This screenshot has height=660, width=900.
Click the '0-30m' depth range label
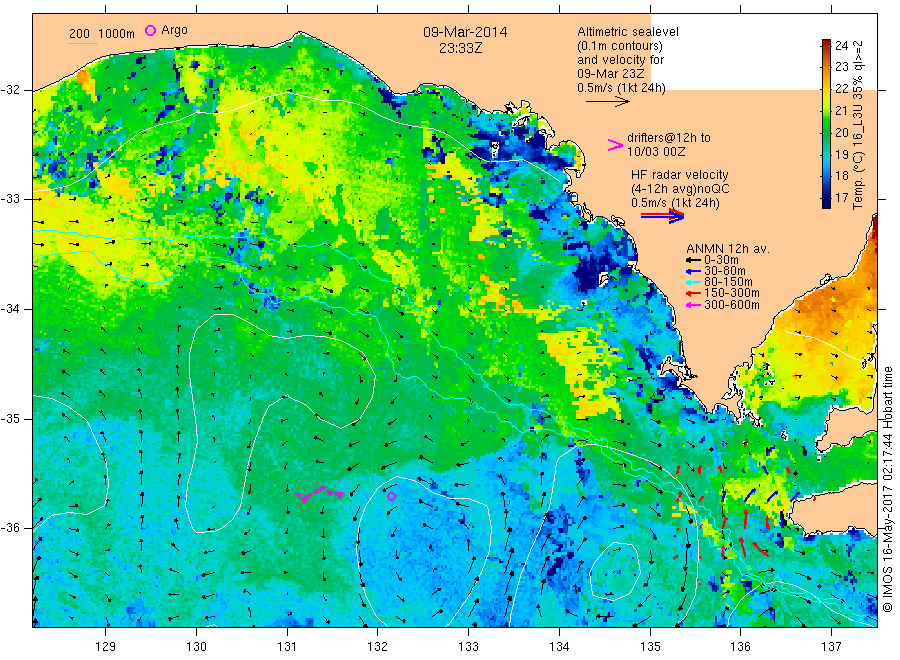pyautogui.click(x=721, y=260)
